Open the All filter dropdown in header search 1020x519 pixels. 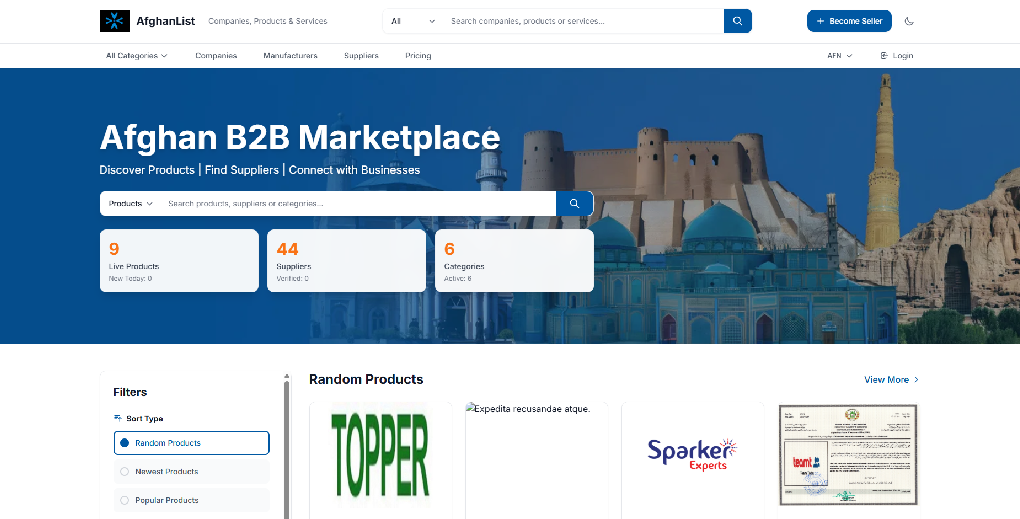[413, 21]
